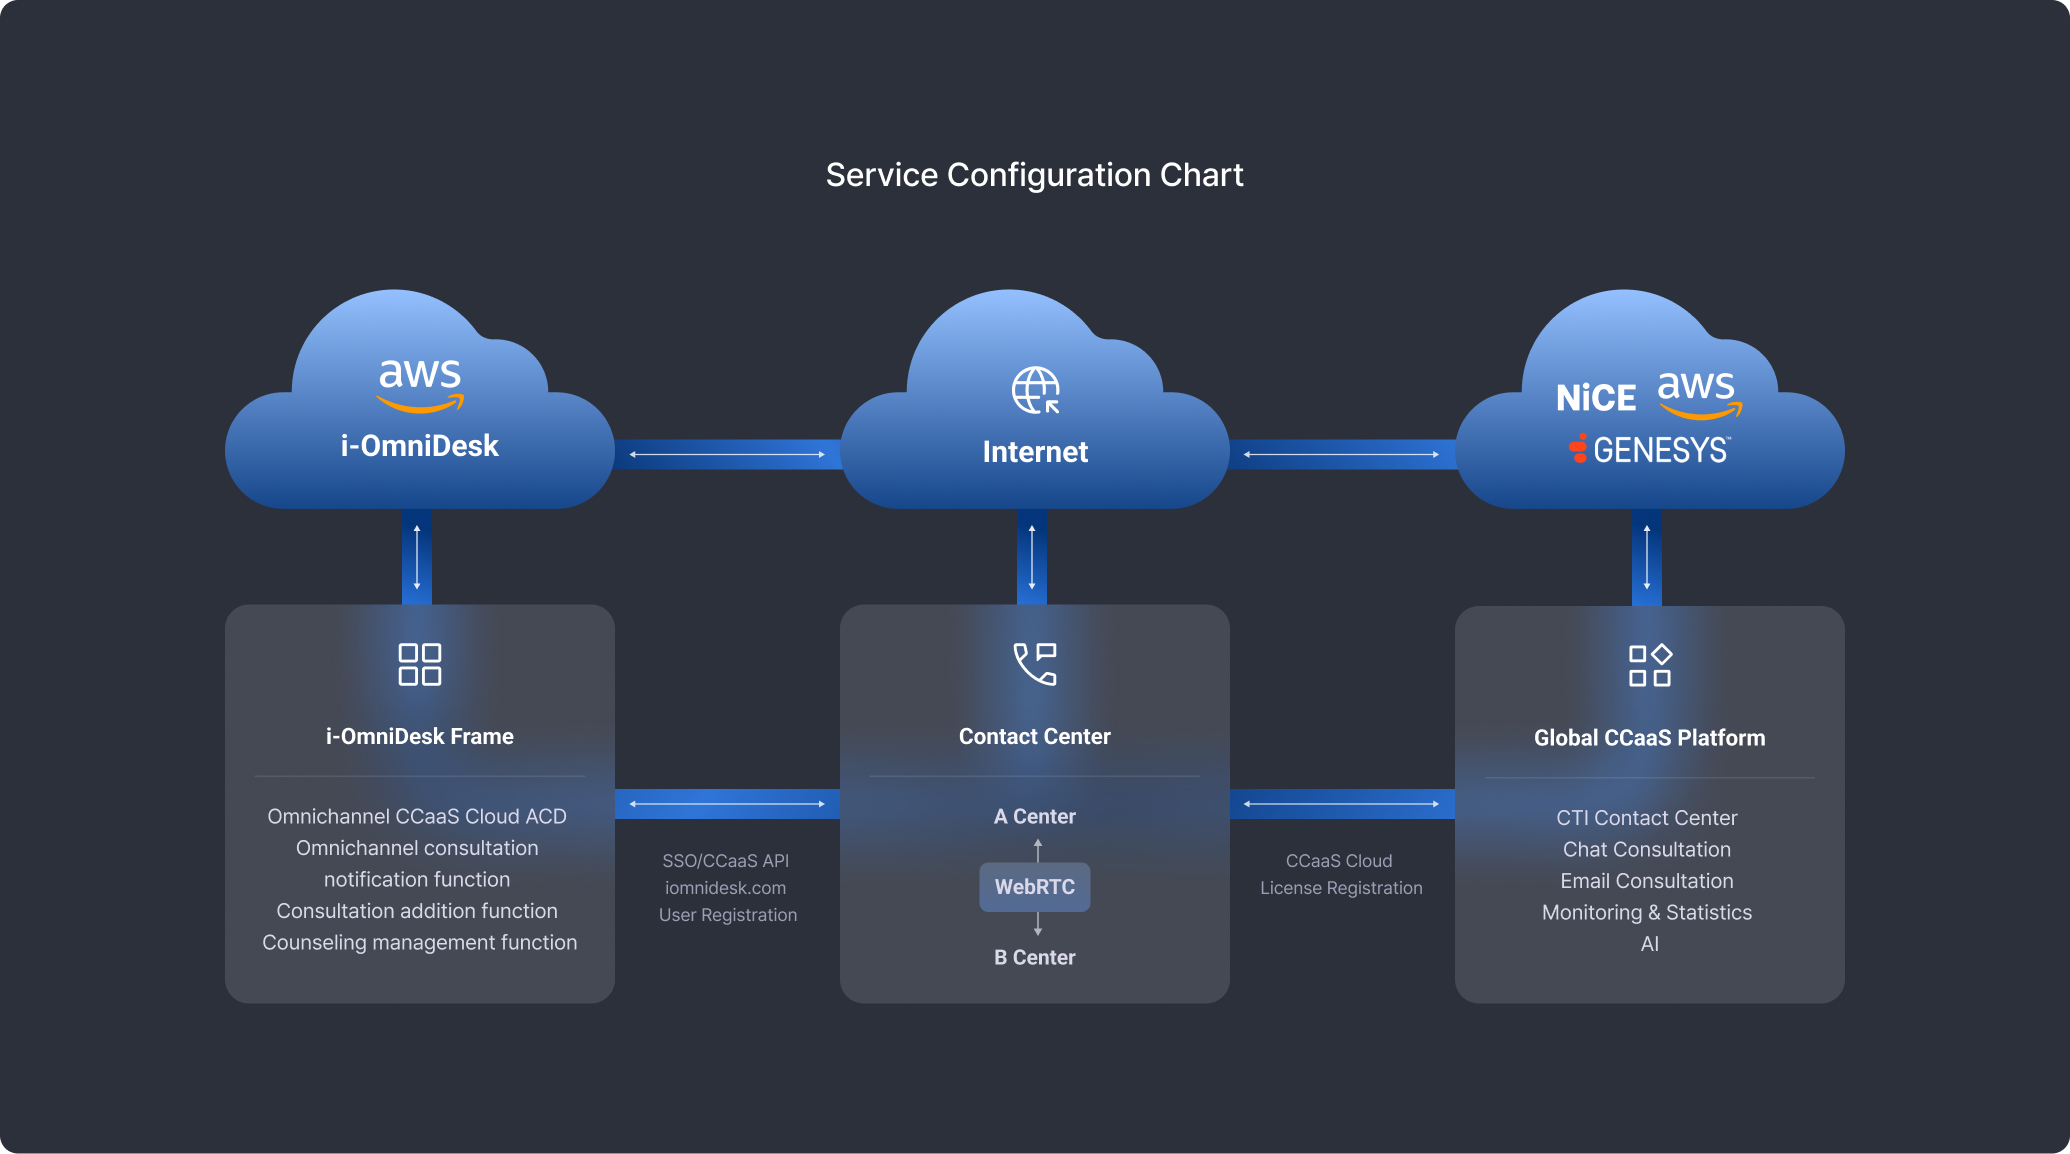This screenshot has width=2070, height=1154.
Task: Click the Monitoring & Statistics text
Action: click(x=1647, y=912)
